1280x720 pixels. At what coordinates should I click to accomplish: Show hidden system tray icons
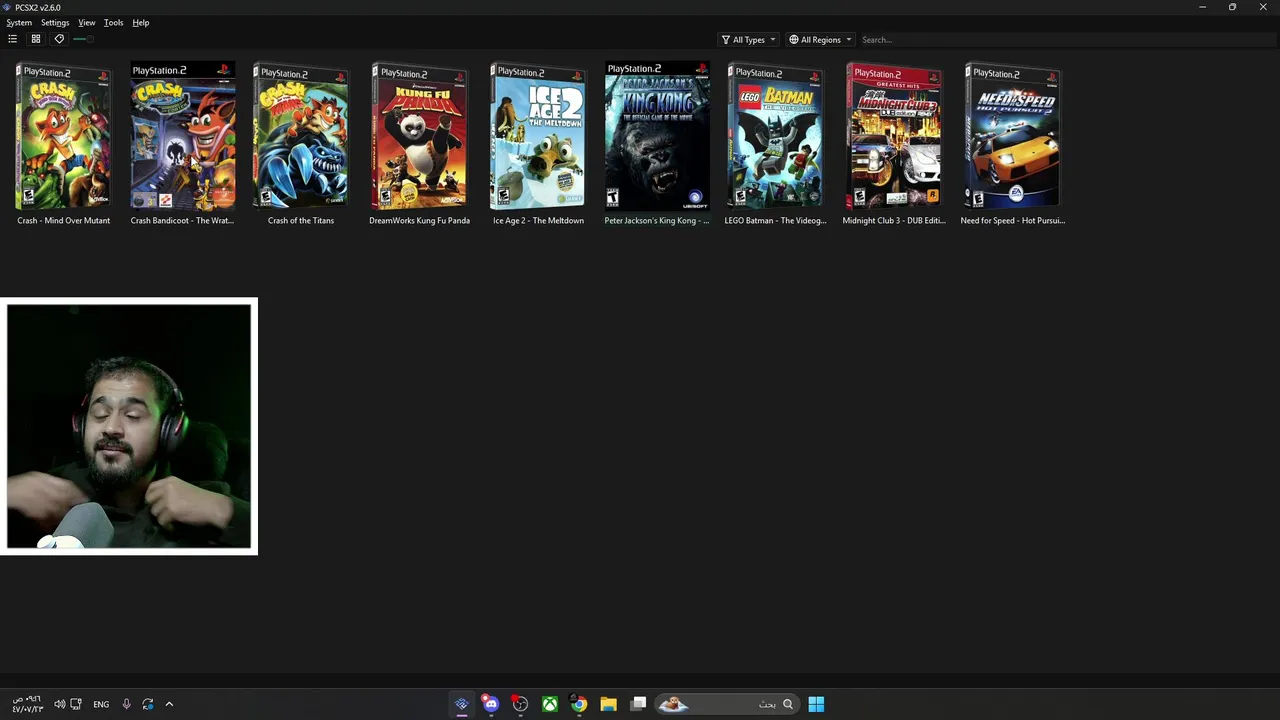click(x=169, y=704)
